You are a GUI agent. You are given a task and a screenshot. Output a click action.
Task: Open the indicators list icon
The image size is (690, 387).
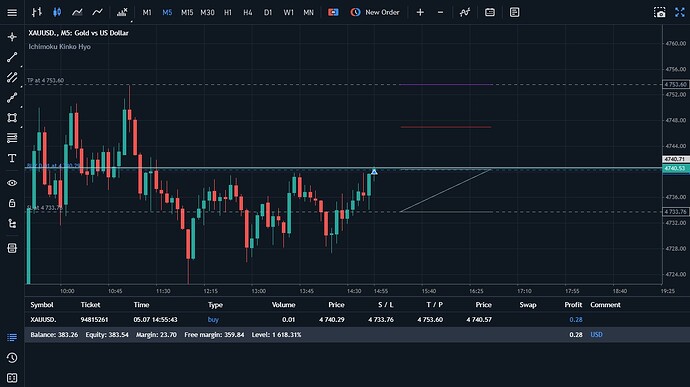tap(122, 12)
